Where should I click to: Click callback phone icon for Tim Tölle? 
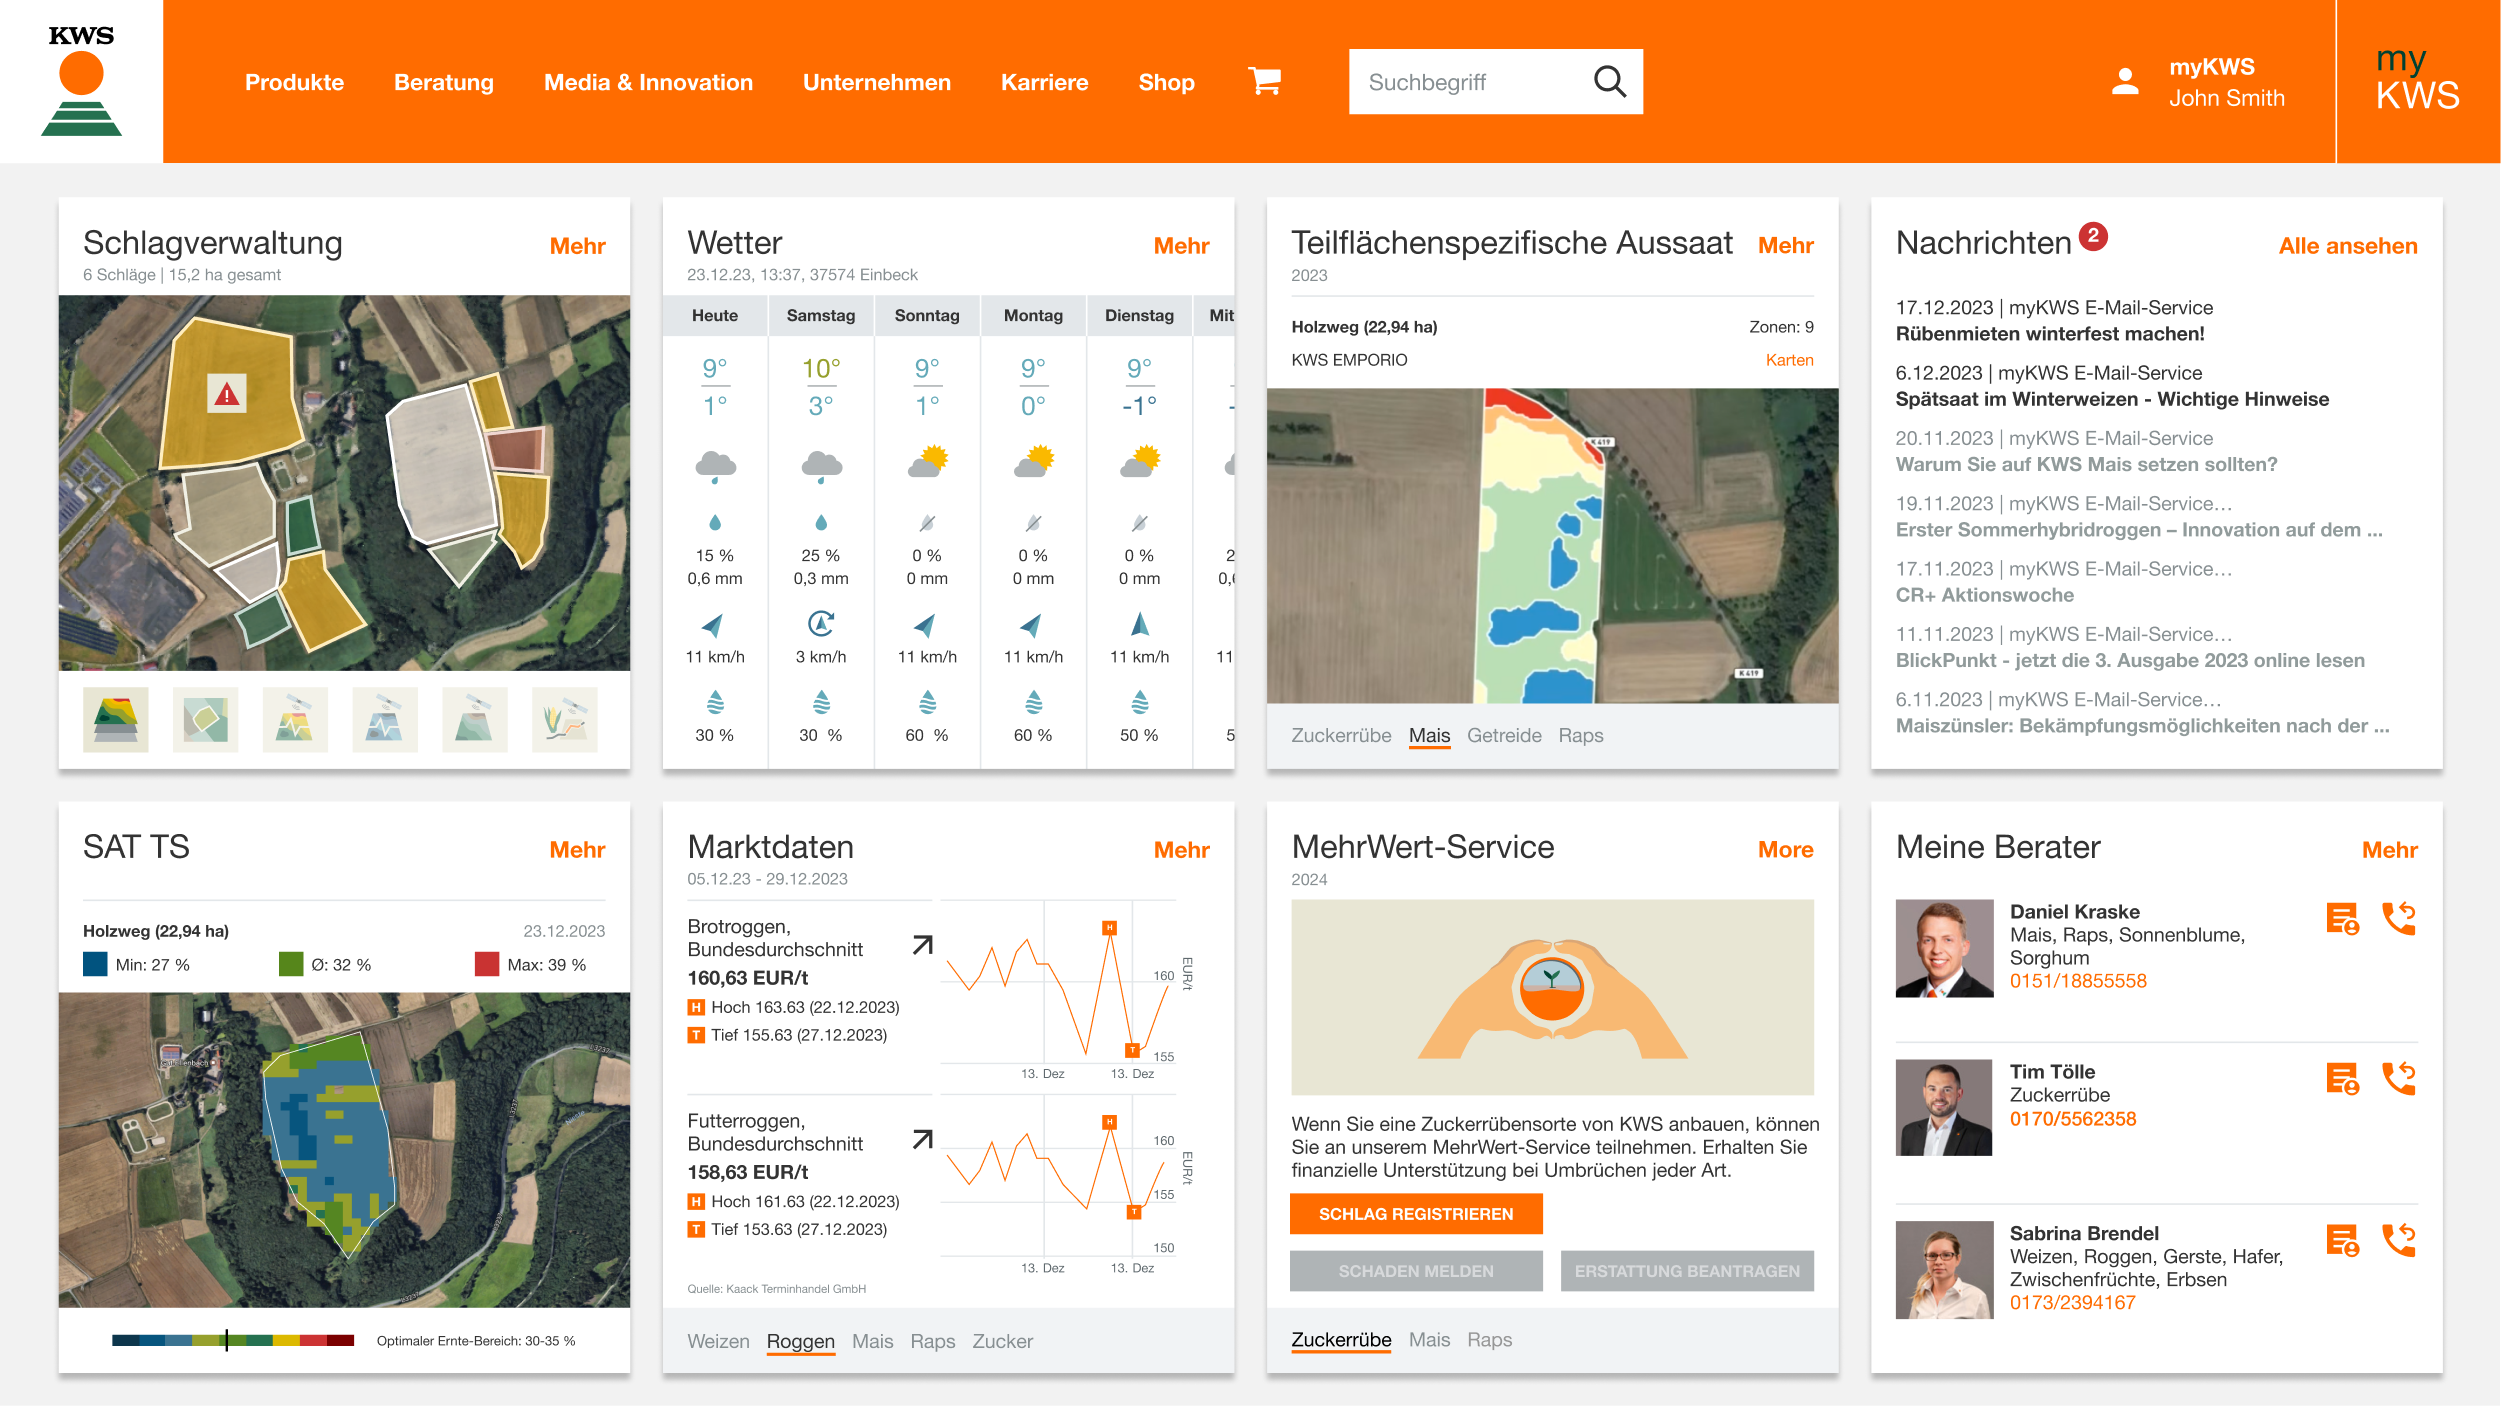click(x=2399, y=1078)
